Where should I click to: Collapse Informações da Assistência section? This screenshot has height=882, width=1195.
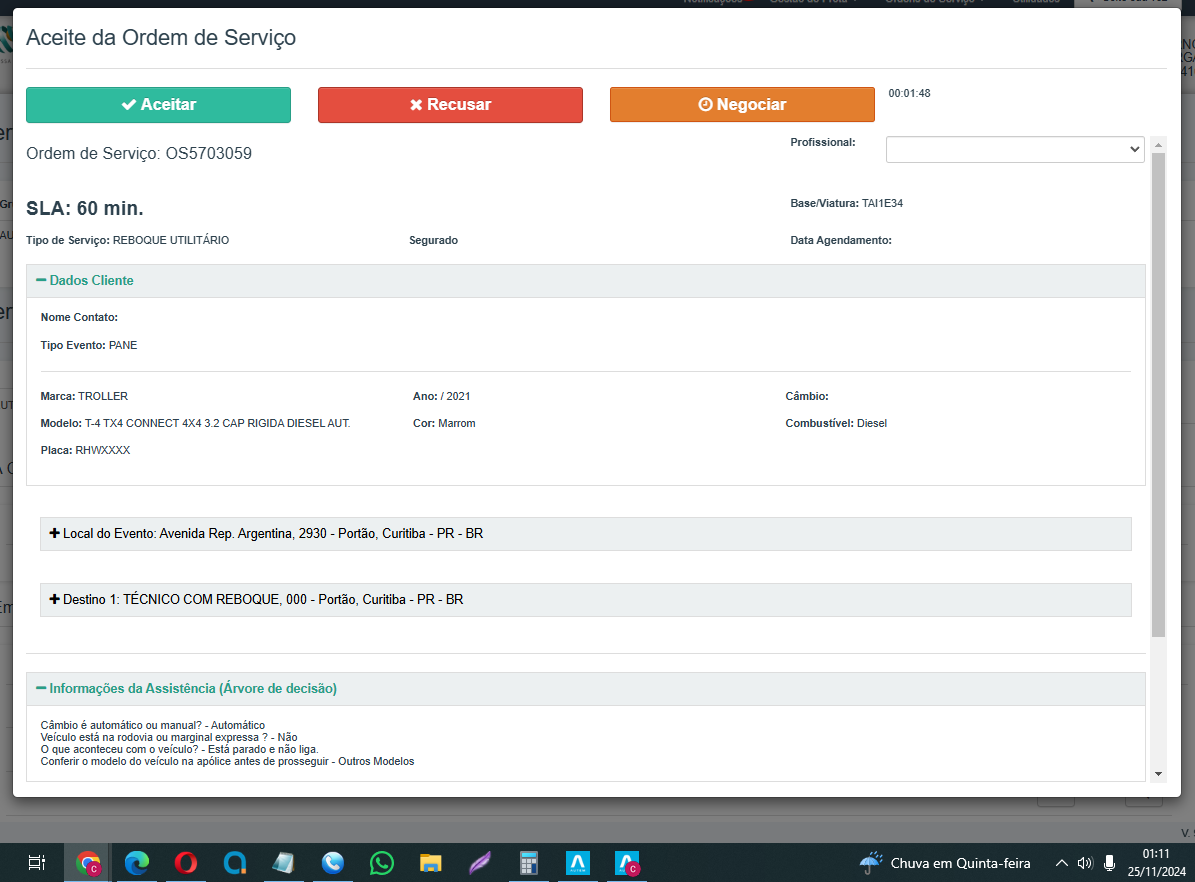[186, 689]
